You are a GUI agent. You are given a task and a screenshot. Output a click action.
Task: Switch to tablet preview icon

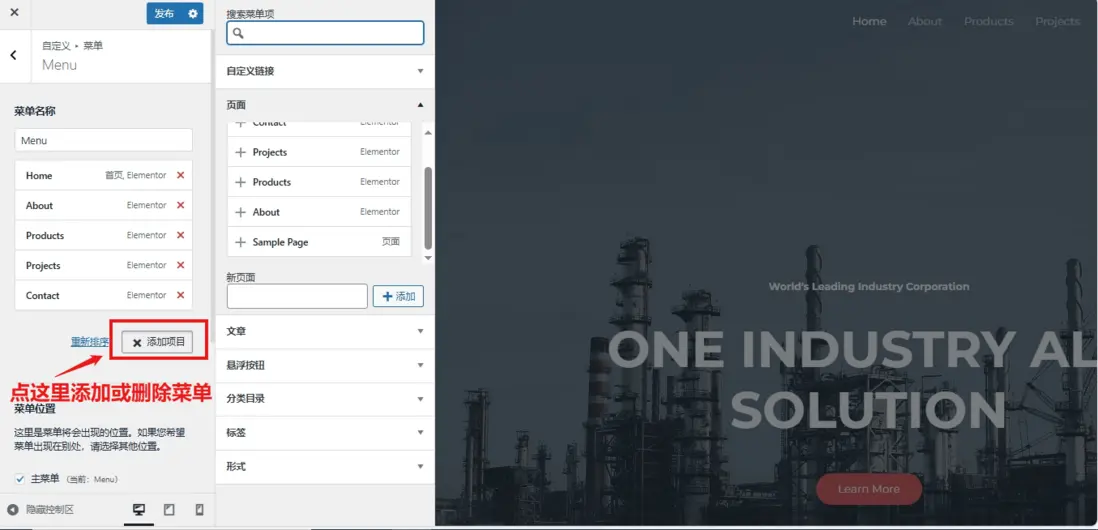pyautogui.click(x=169, y=510)
